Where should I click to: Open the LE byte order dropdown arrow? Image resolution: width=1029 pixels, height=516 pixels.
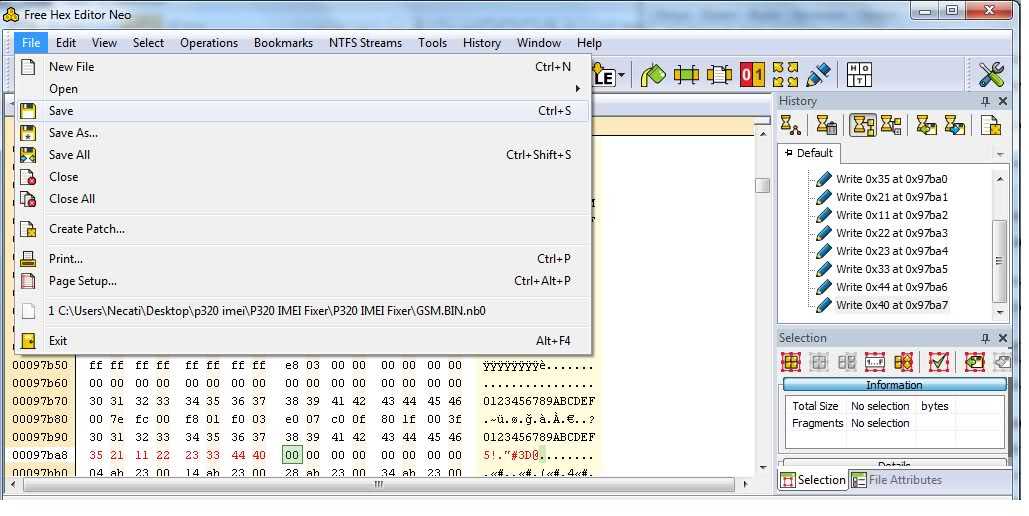pyautogui.click(x=621, y=75)
